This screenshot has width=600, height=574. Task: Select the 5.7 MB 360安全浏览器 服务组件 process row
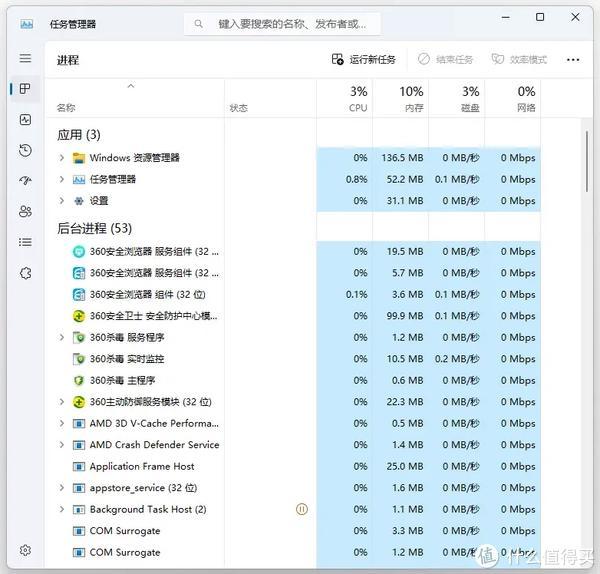tap(293, 273)
